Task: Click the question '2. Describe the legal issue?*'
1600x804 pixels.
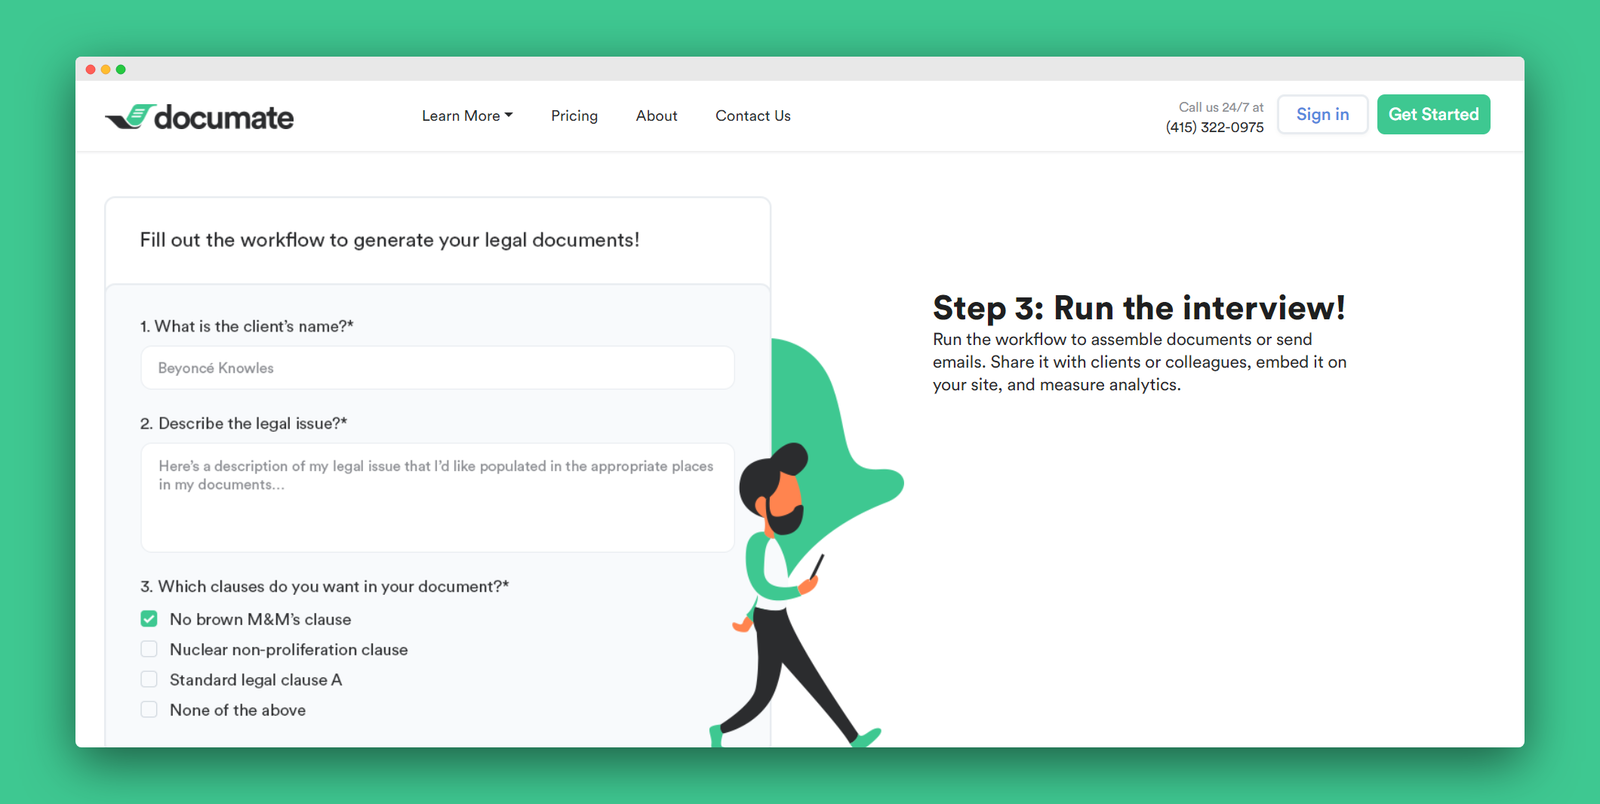Action: (x=244, y=423)
